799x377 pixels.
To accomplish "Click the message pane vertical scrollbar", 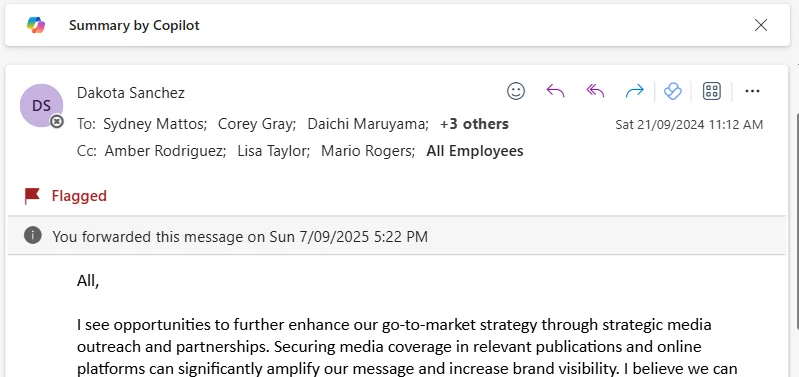I will pyautogui.click(x=796, y=221).
